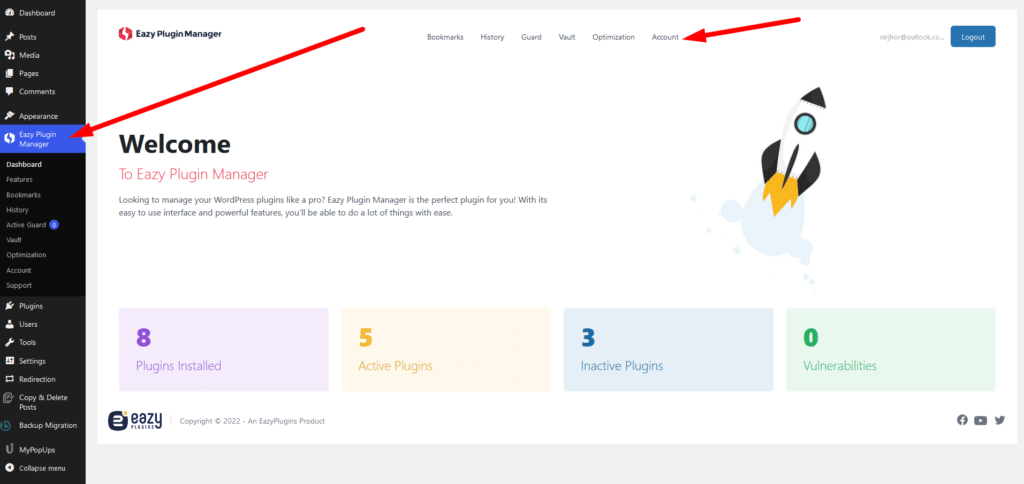This screenshot has width=1024, height=484.
Task: Select History in the sidebar submenu
Action: (17, 210)
